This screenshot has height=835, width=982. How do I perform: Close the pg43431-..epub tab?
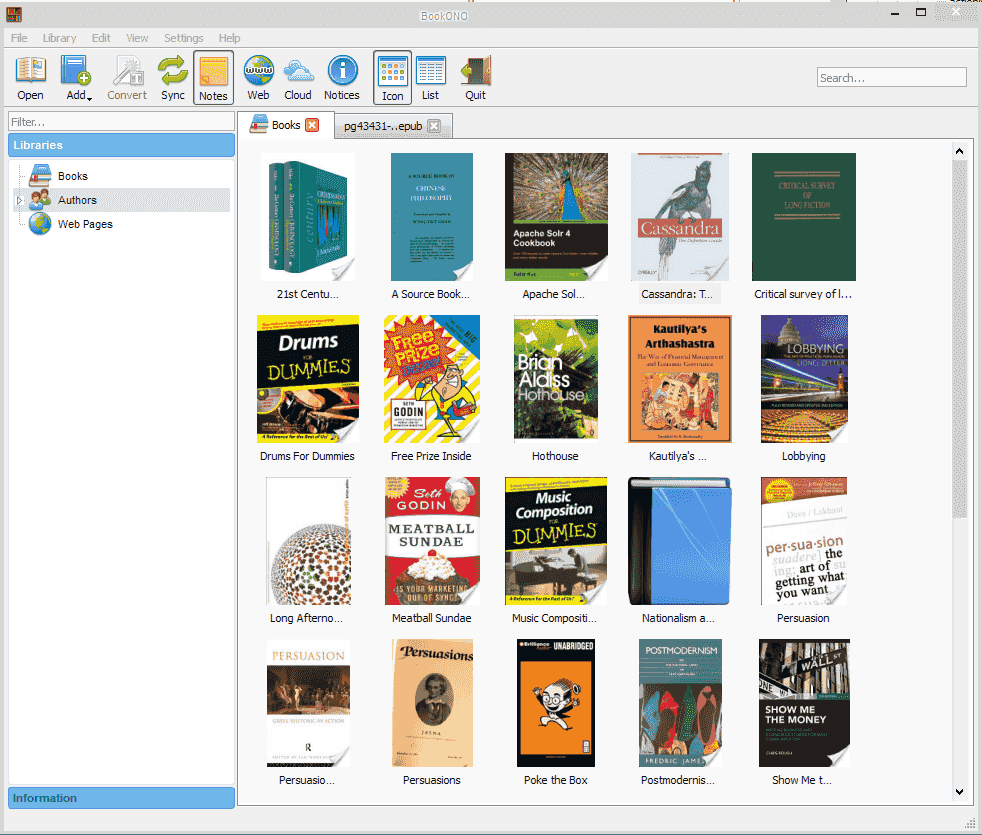434,126
